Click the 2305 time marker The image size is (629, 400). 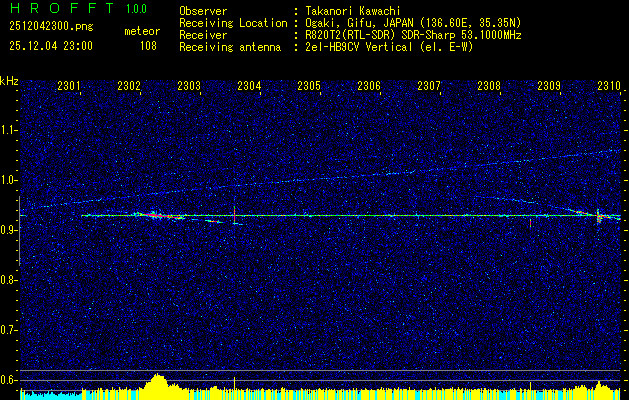point(309,86)
